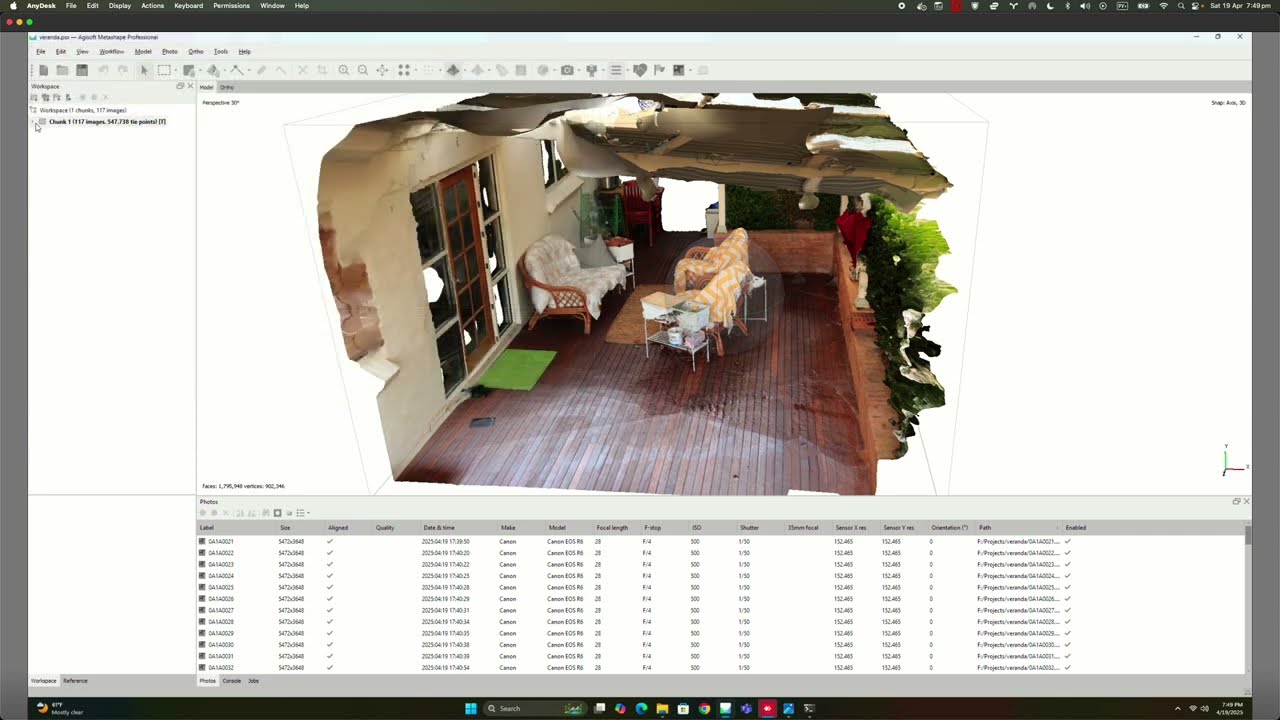Choose the Rectangle Selection tool
The width and height of the screenshot is (1280, 720).
click(164, 70)
